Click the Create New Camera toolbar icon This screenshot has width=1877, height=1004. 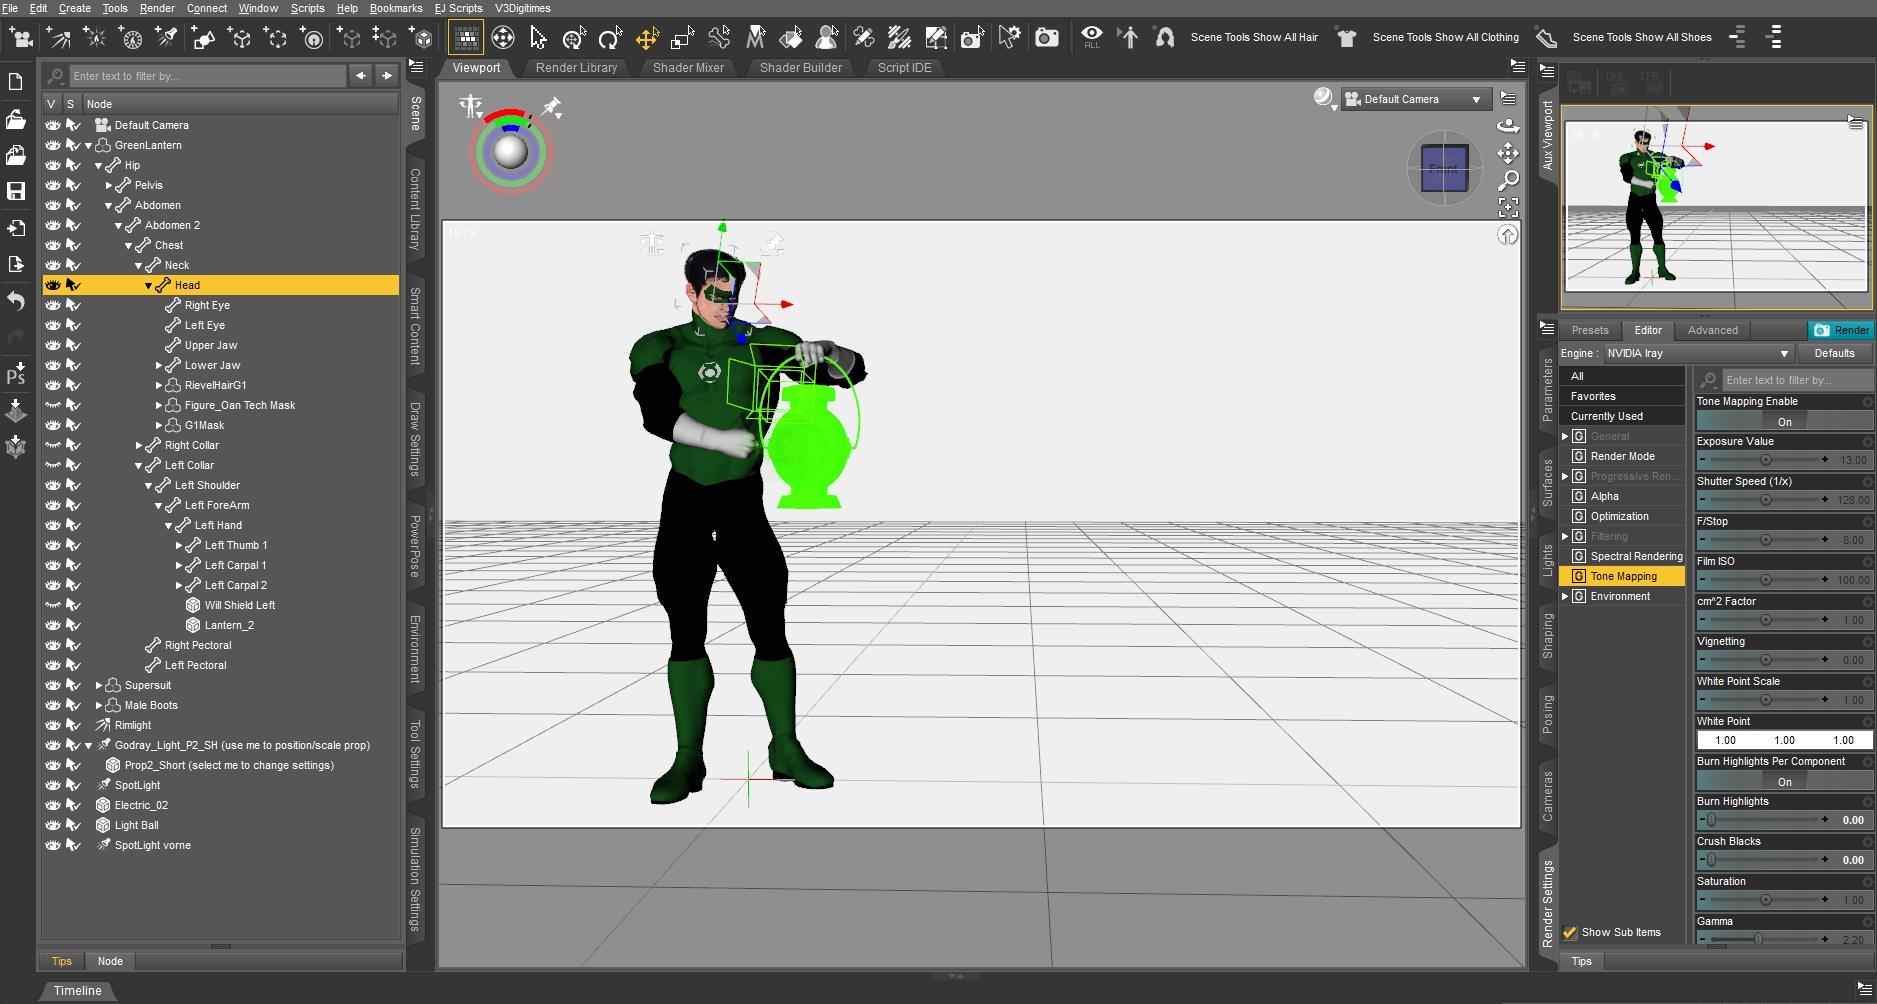coord(20,38)
